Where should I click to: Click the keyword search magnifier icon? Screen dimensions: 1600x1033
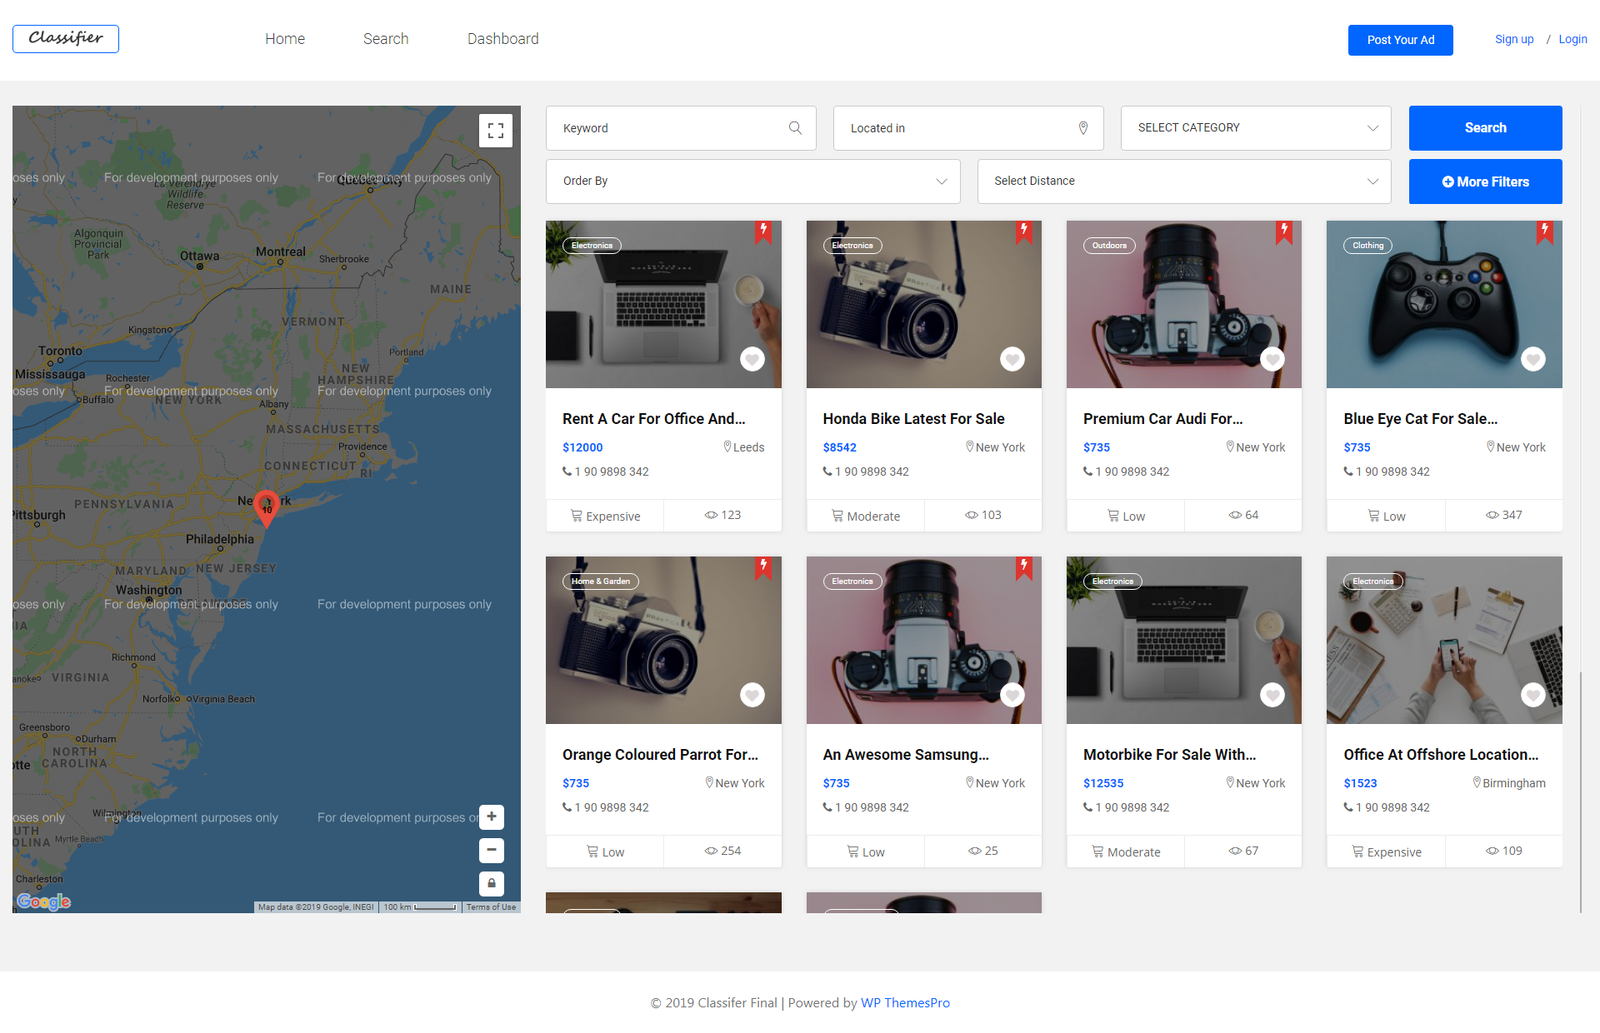click(795, 128)
